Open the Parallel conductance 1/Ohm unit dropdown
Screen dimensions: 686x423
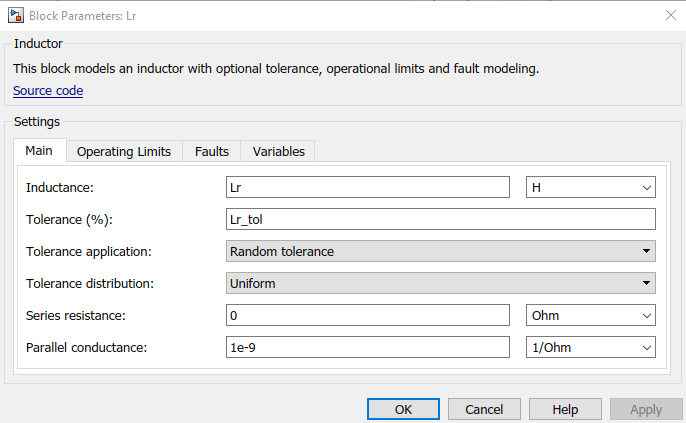click(x=590, y=347)
